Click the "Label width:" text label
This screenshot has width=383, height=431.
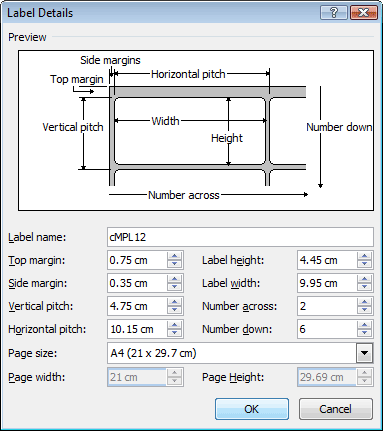231,283
